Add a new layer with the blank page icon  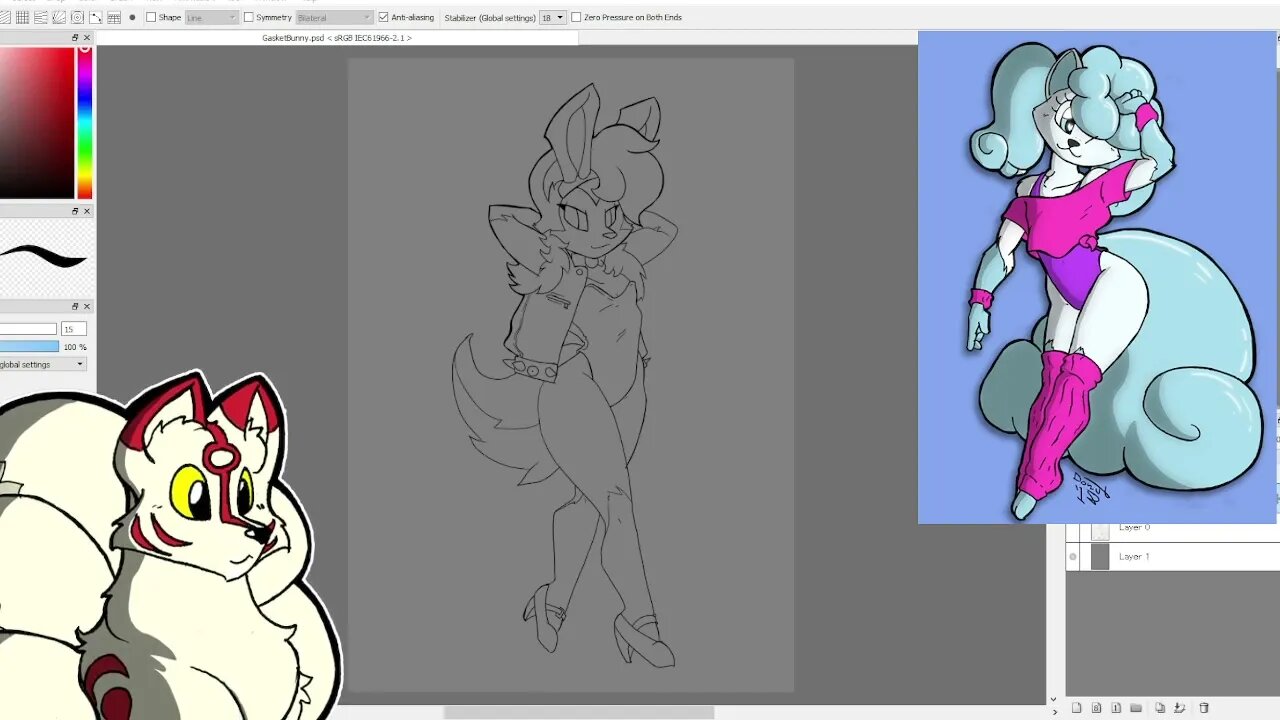tap(1076, 708)
